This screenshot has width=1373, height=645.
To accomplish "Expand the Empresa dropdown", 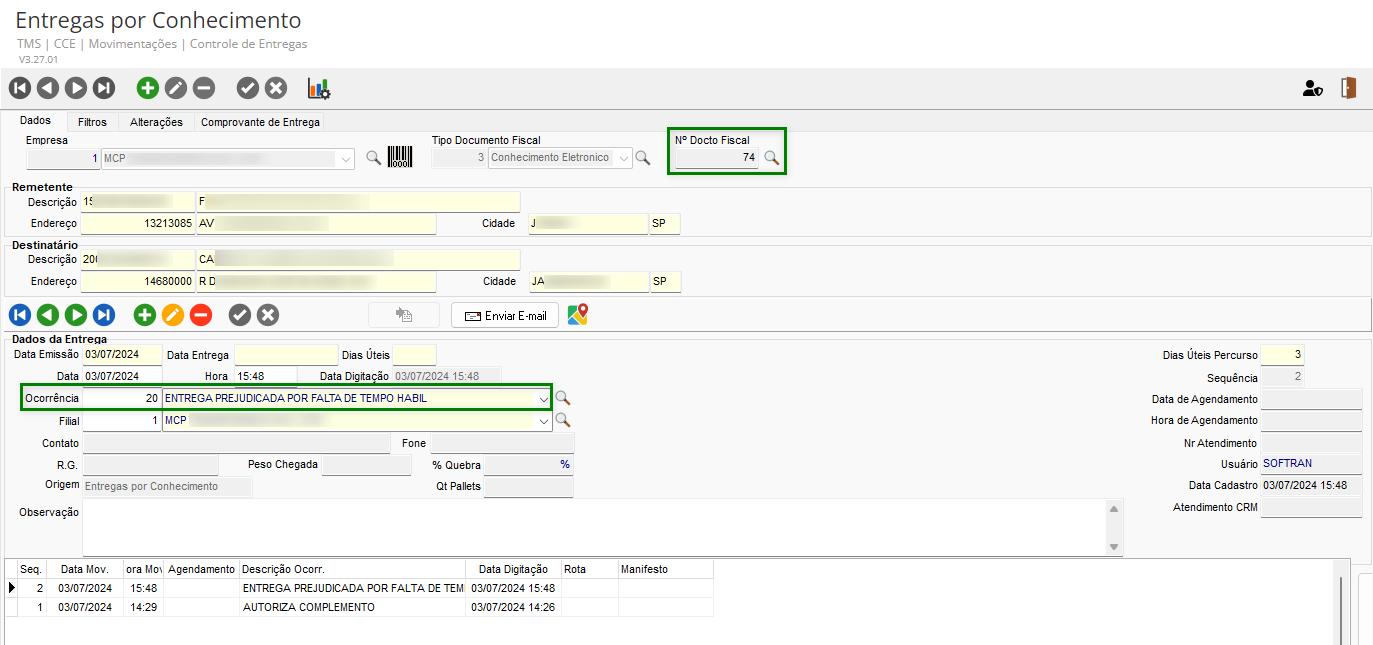I will (346, 158).
